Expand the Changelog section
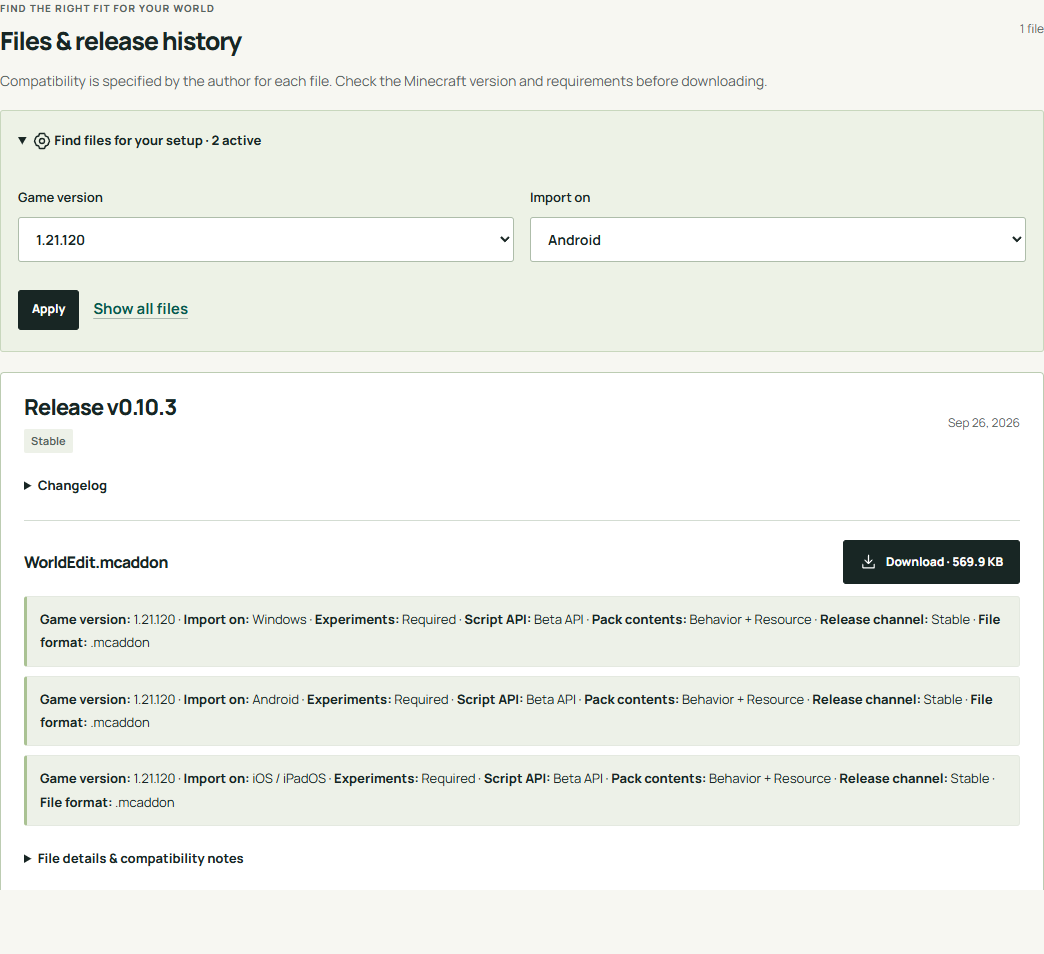The width and height of the screenshot is (1044, 954). click(x=65, y=485)
